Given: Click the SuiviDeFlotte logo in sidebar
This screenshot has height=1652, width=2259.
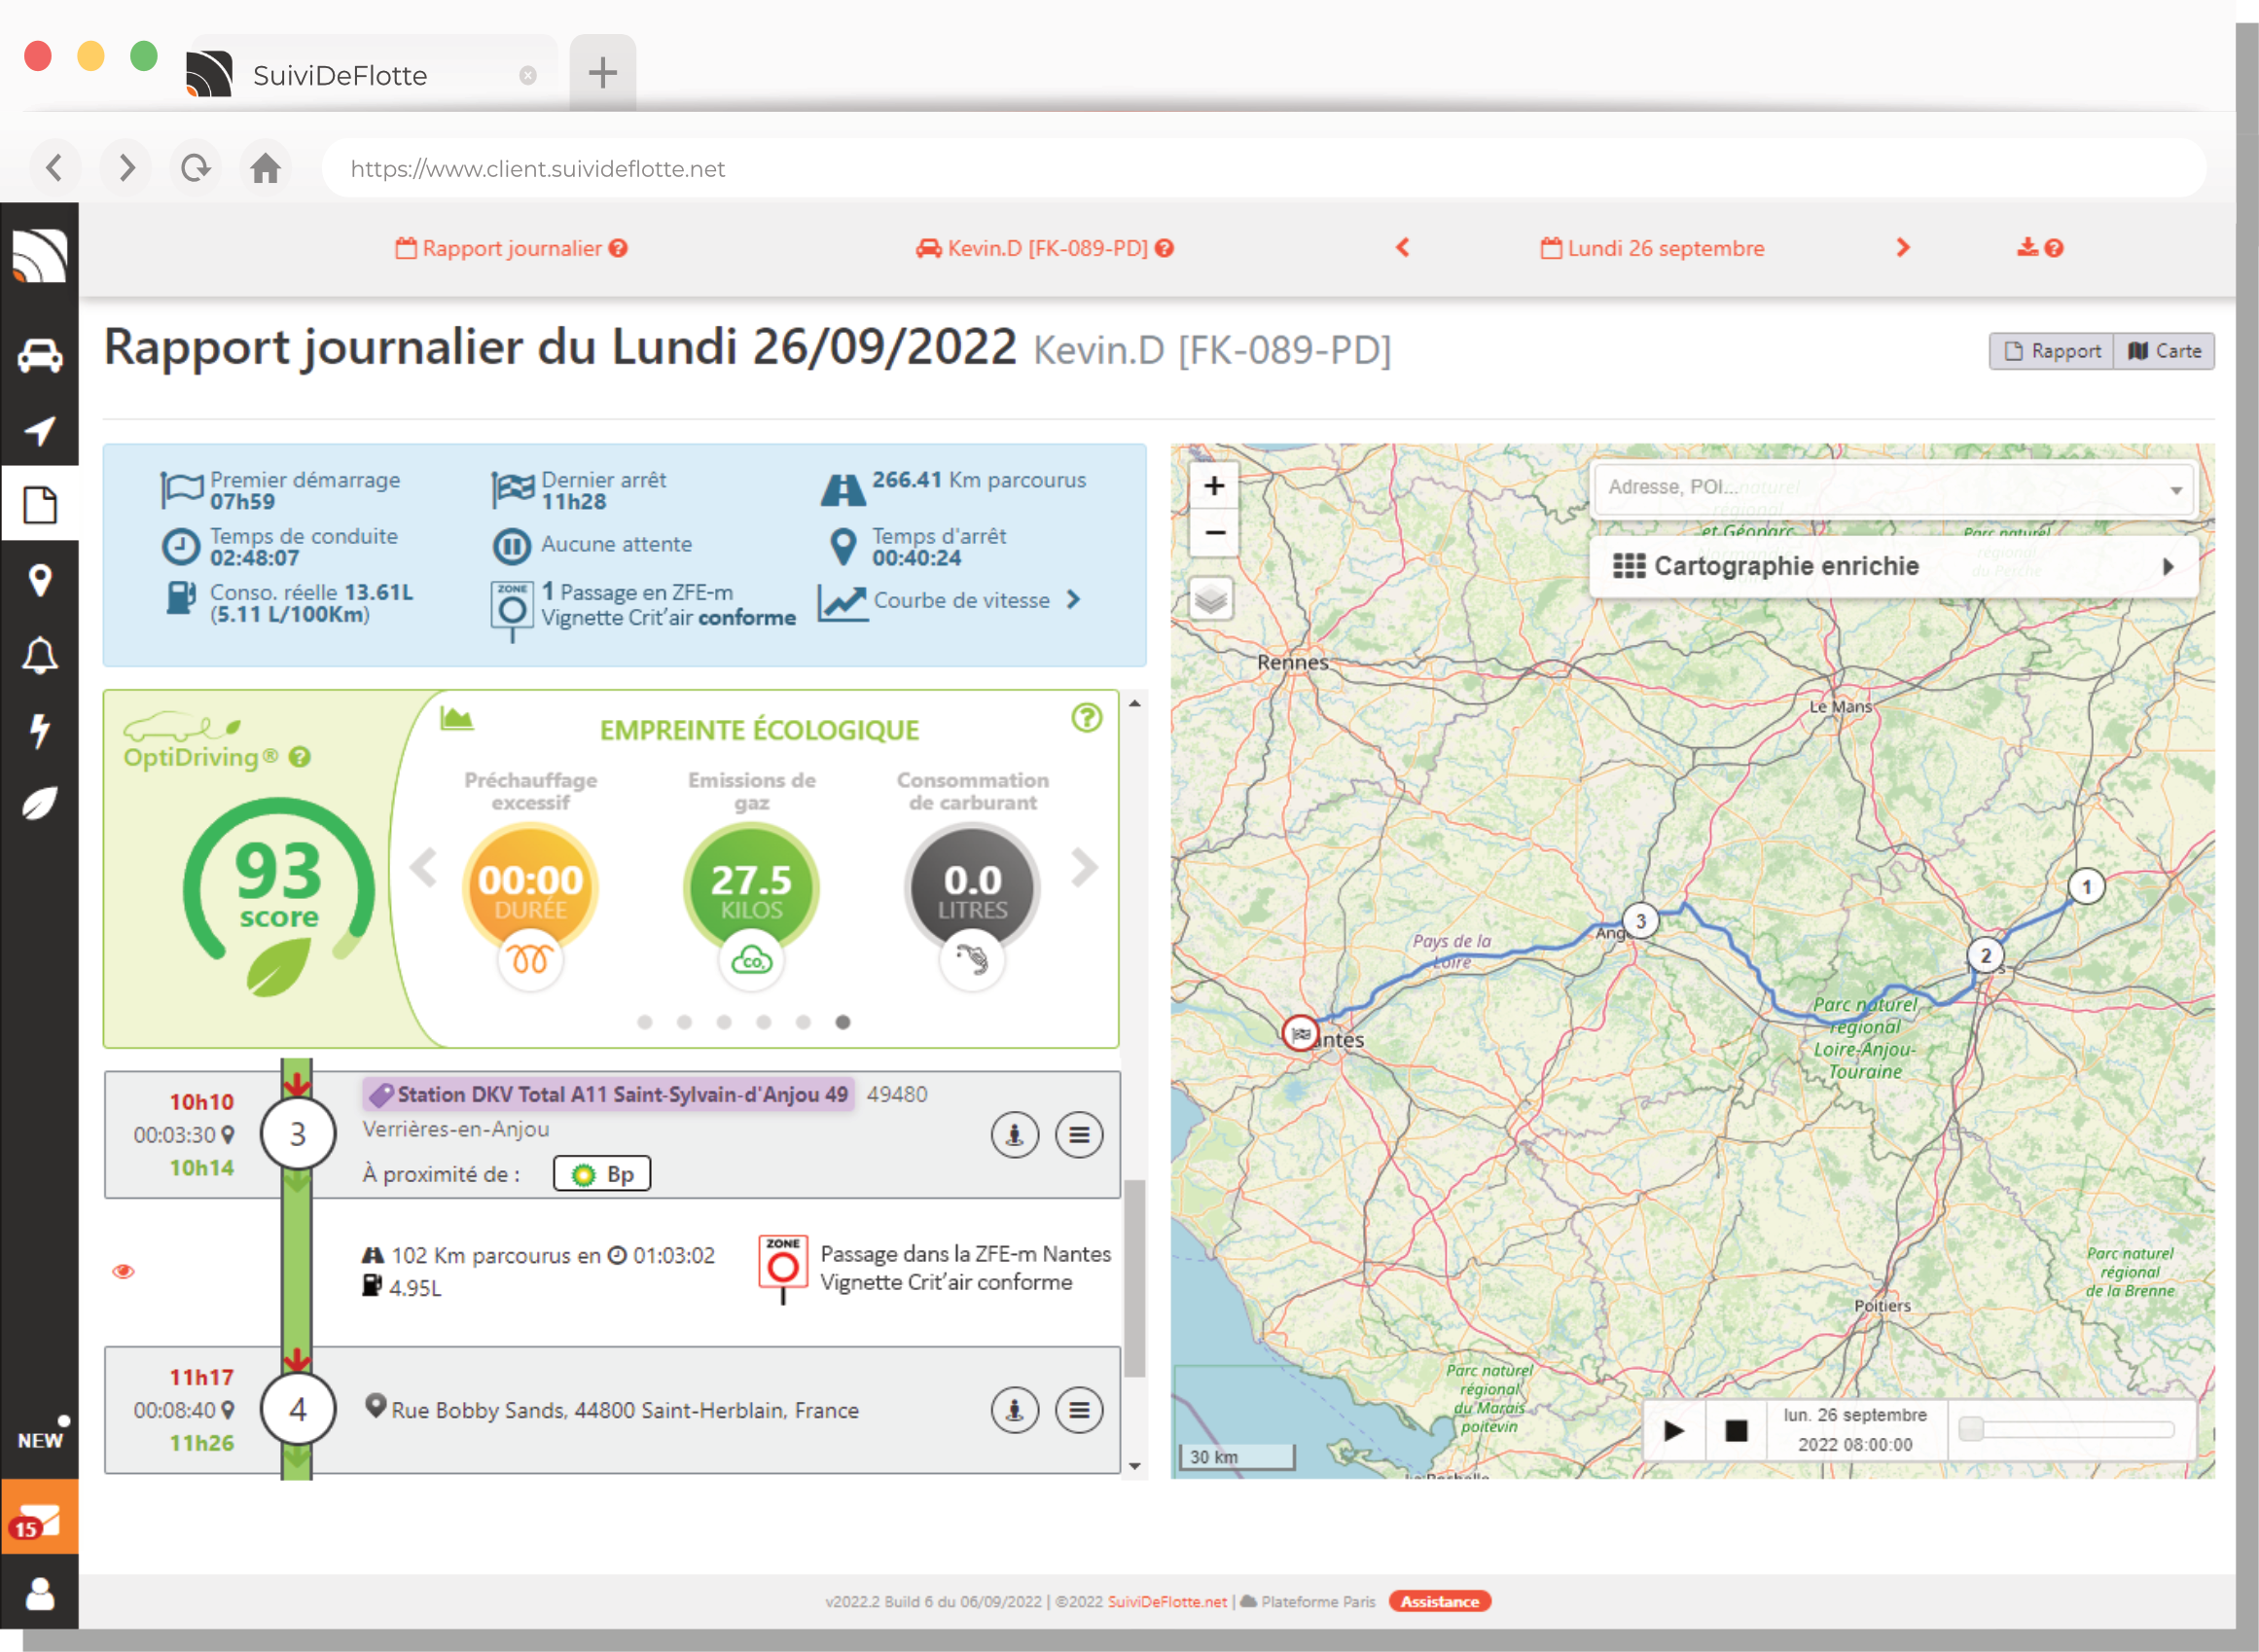Looking at the screenshot, I should tap(40, 255).
